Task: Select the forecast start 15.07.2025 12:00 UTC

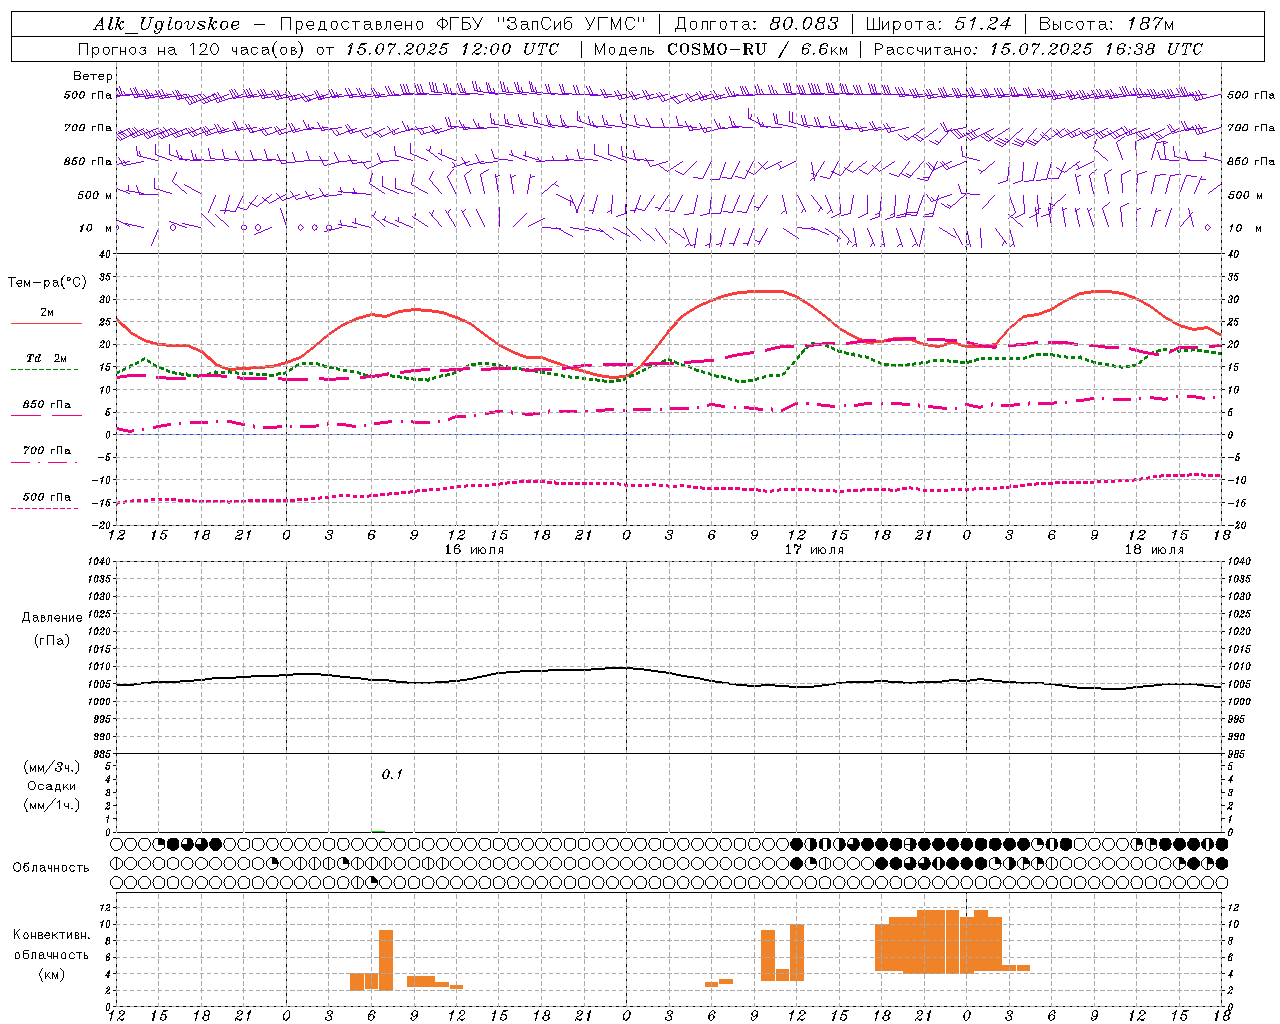Action: coord(452,49)
